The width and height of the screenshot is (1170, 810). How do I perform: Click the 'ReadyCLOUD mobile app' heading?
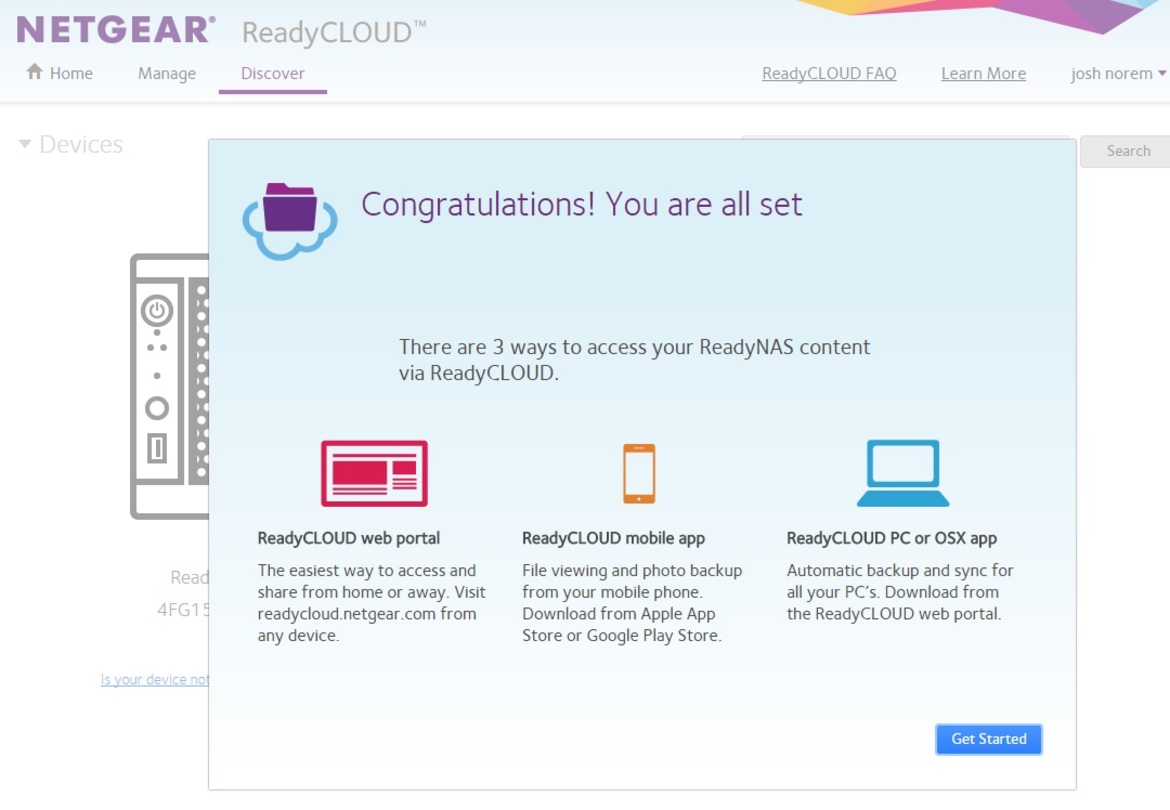pos(613,538)
